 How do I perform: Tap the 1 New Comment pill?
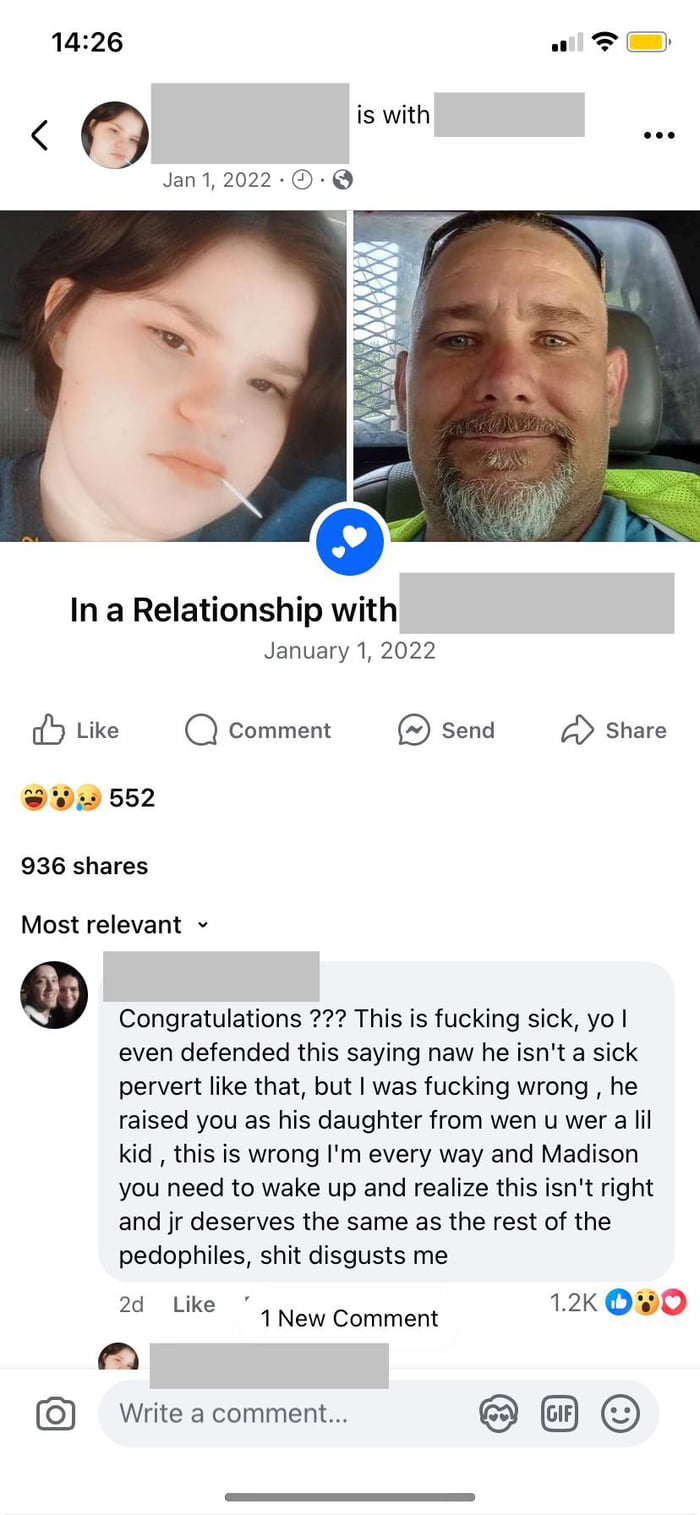tap(349, 1319)
